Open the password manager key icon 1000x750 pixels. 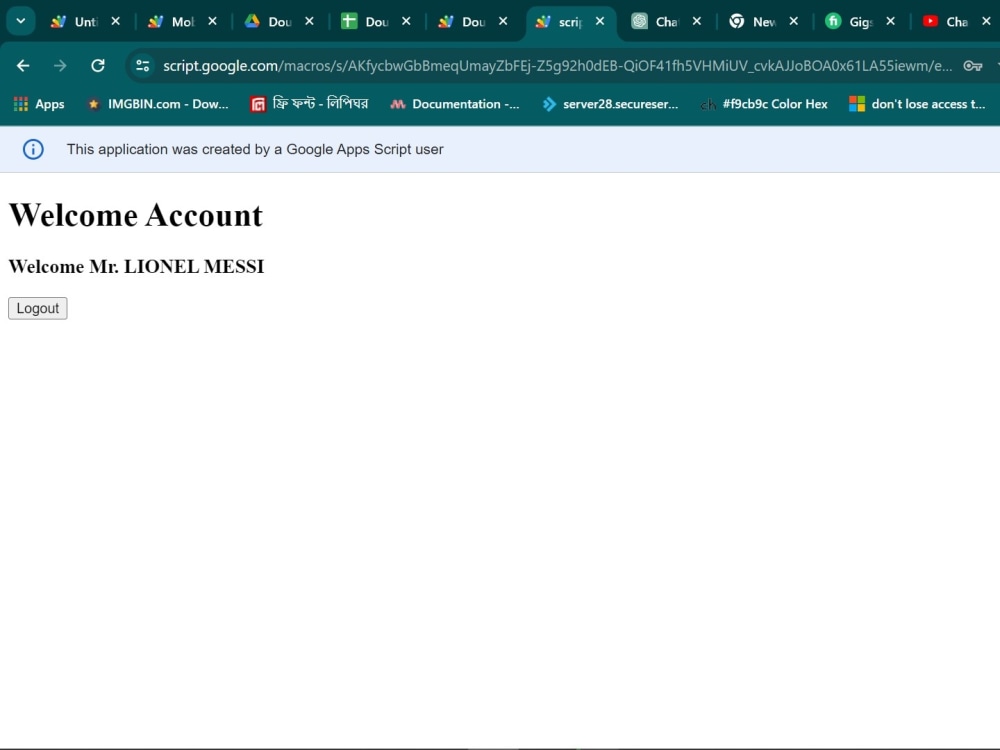[973, 66]
